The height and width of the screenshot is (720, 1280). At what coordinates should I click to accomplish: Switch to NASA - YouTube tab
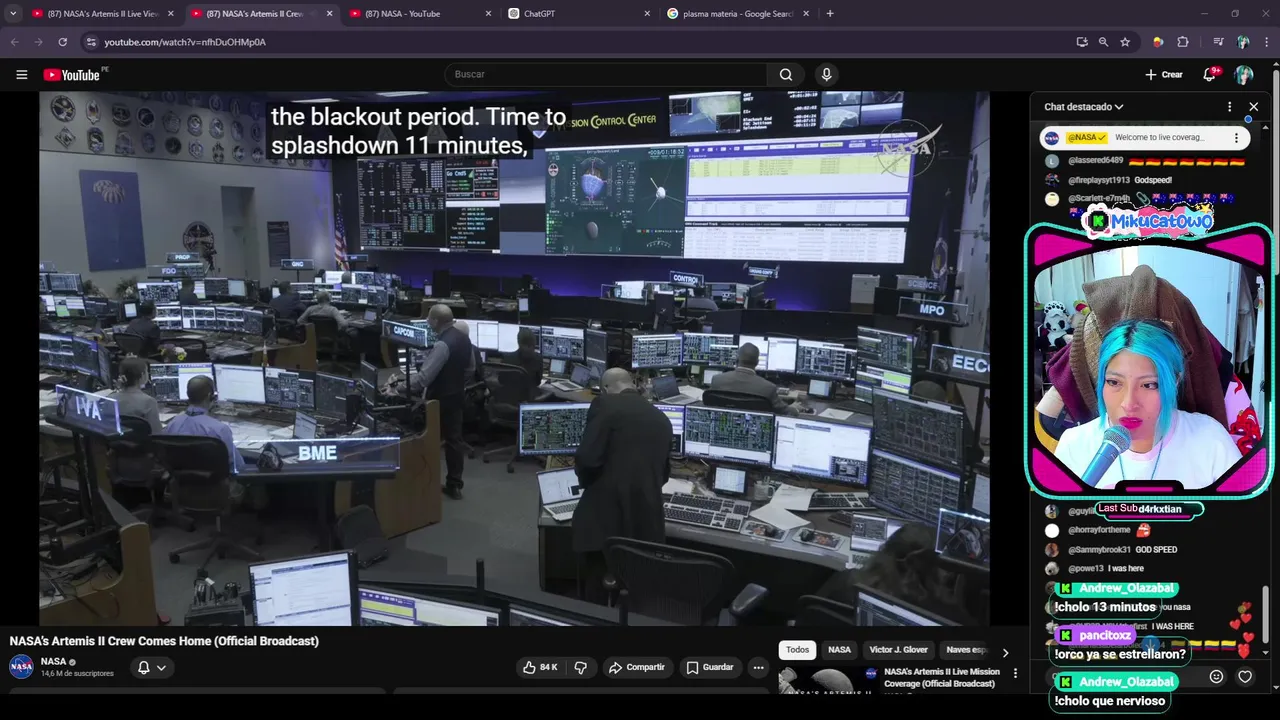[420, 14]
